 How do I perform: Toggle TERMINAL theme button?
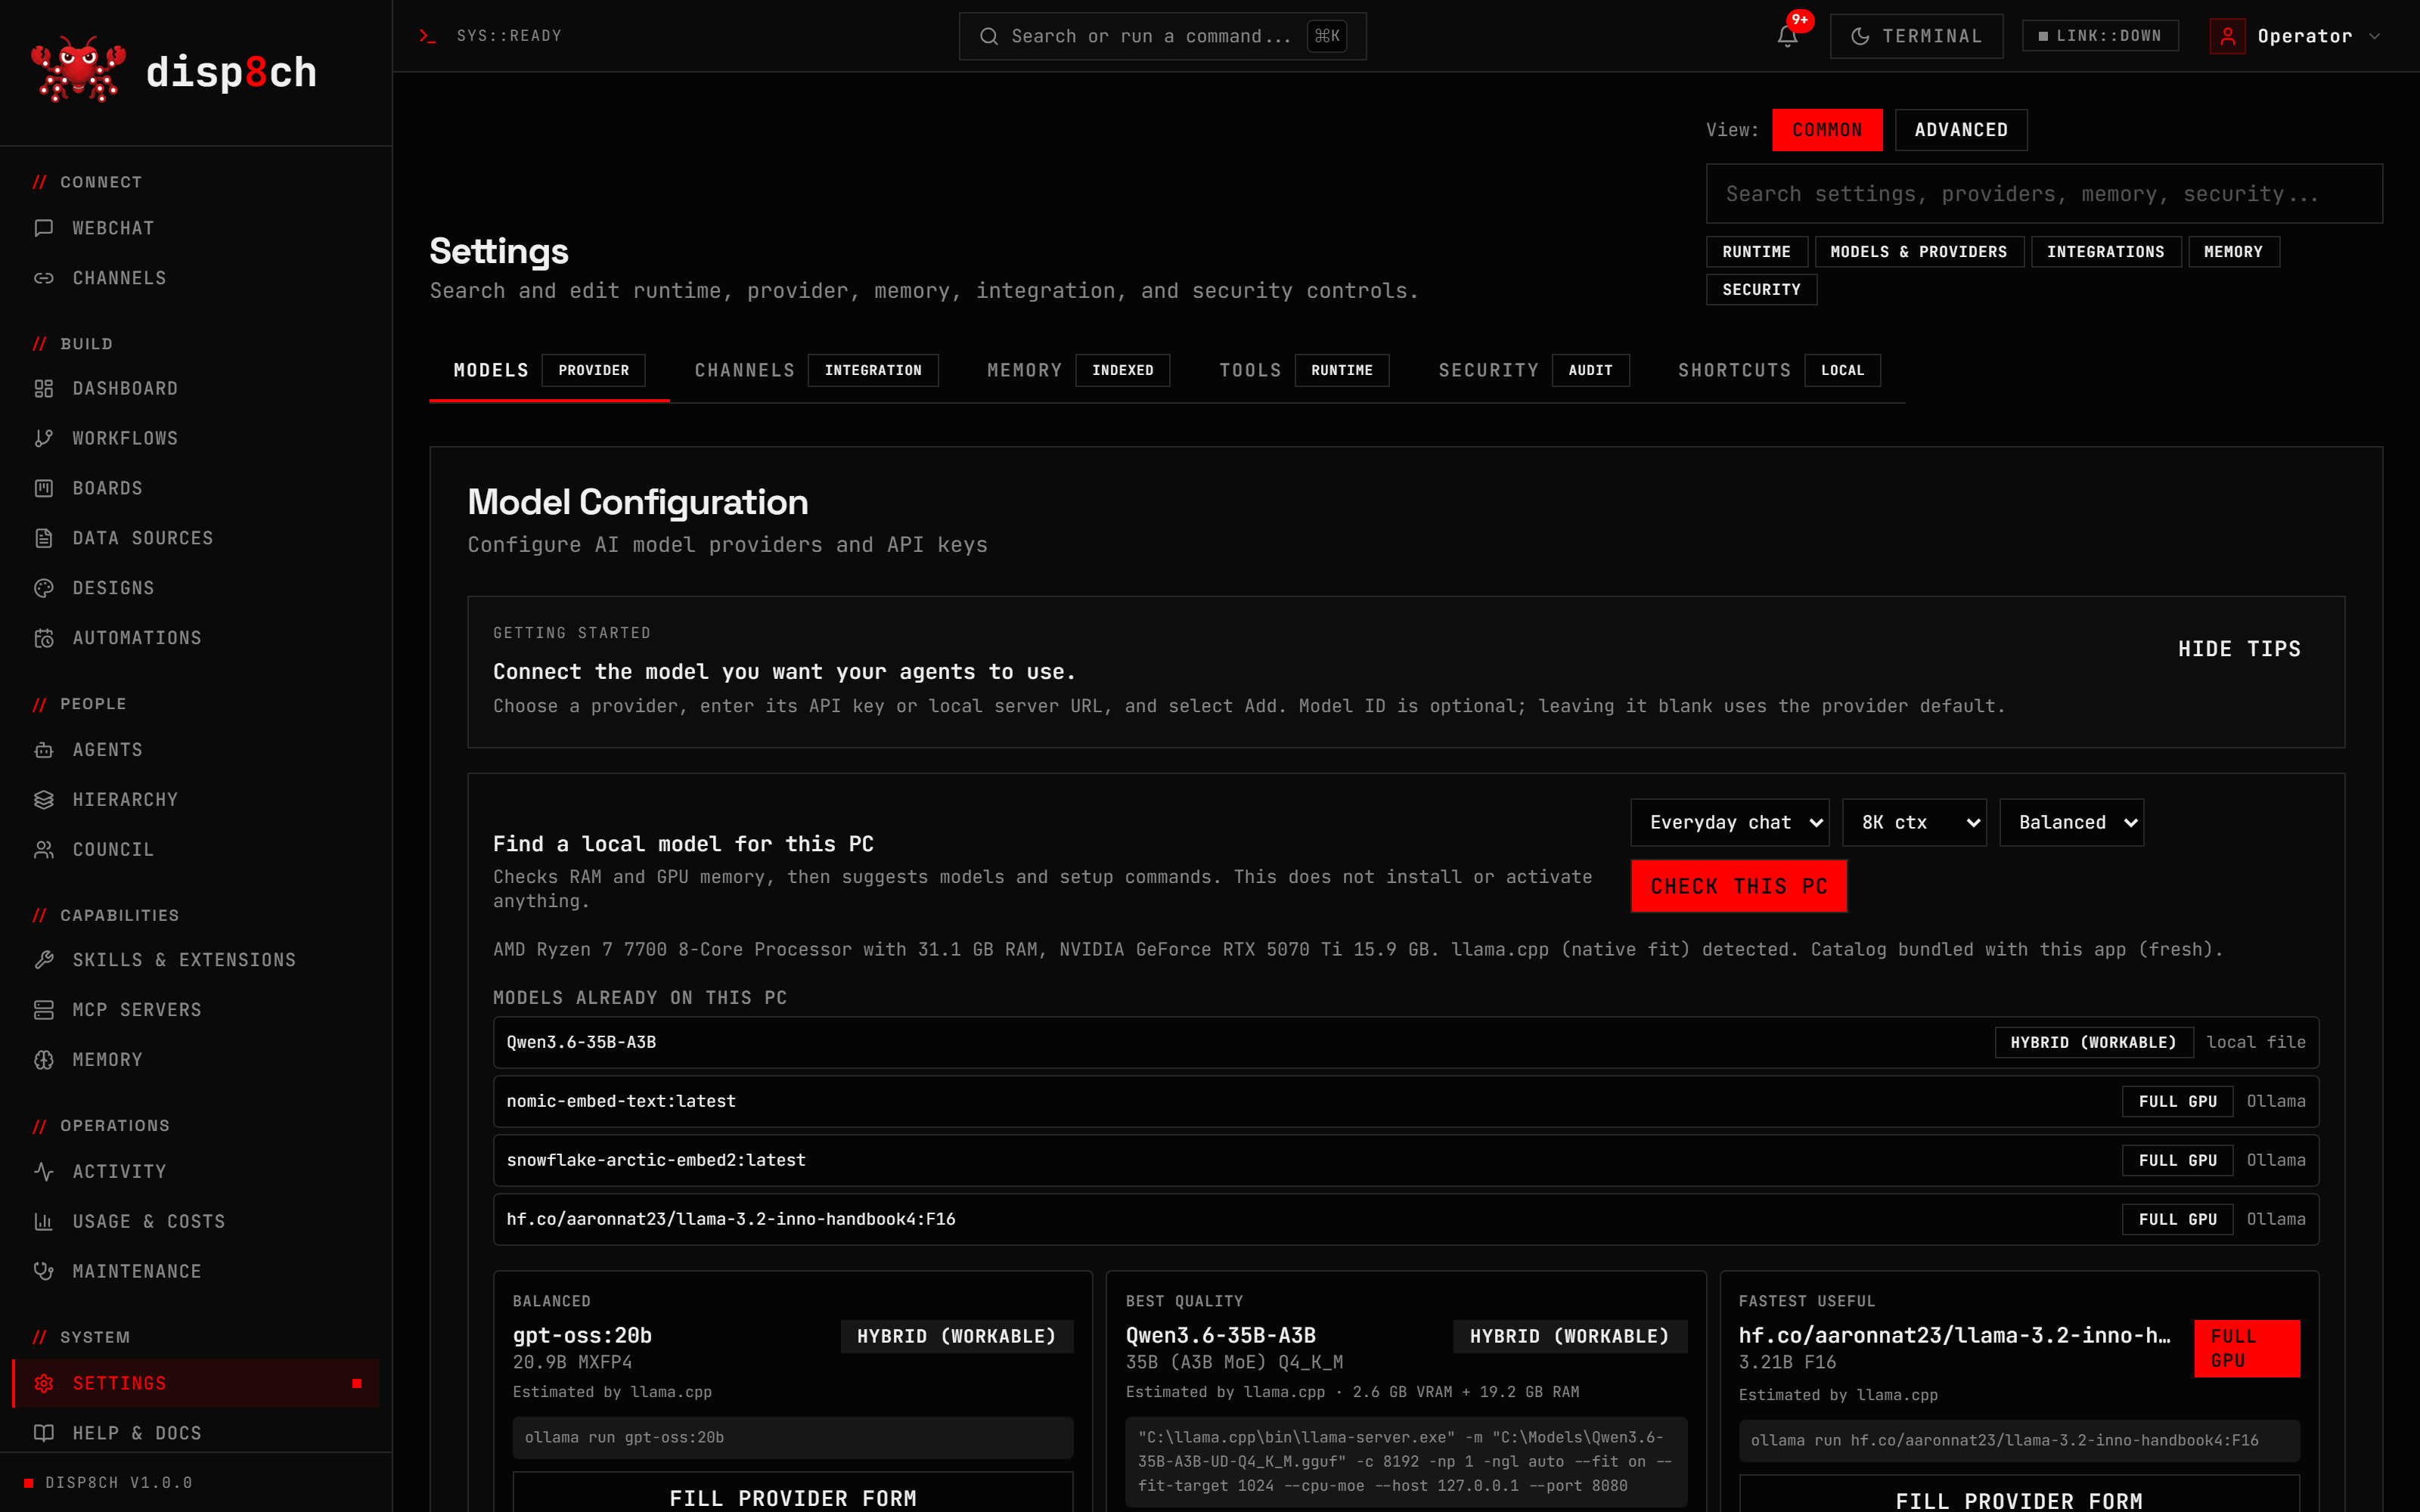(1916, 36)
